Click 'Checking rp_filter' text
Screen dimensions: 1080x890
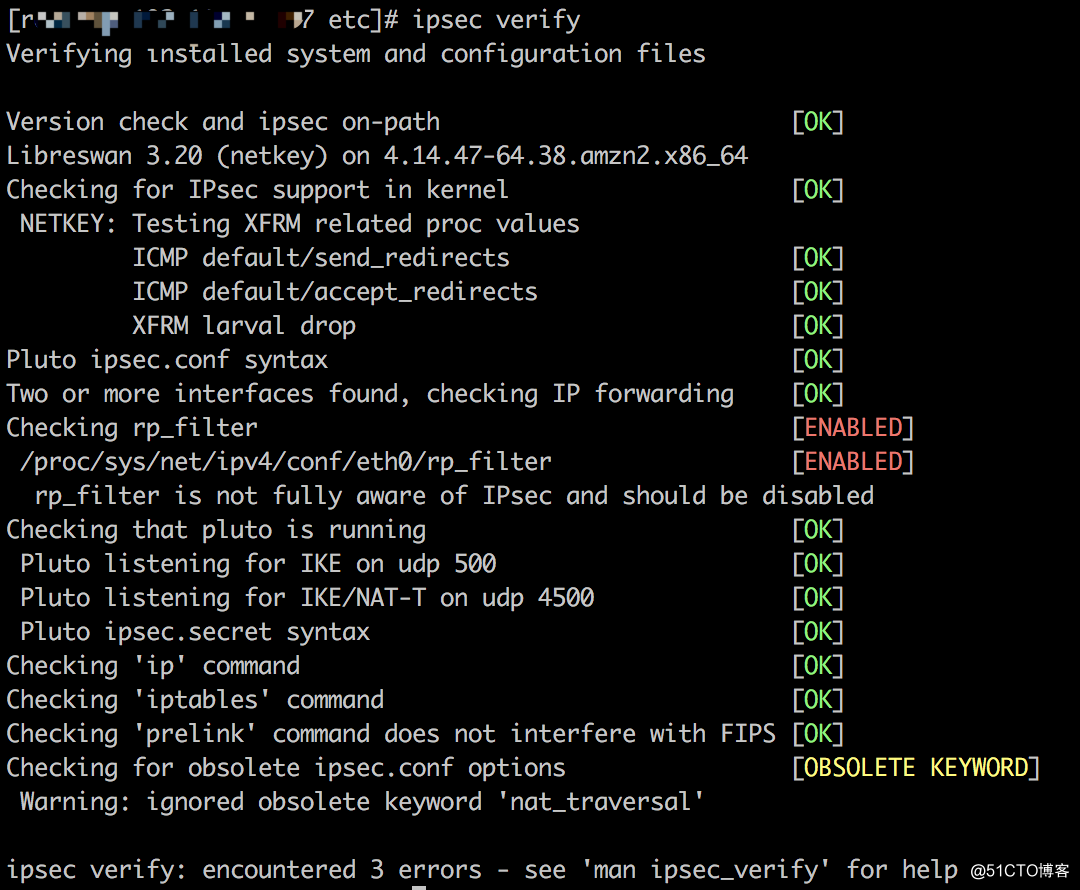pos(132,428)
